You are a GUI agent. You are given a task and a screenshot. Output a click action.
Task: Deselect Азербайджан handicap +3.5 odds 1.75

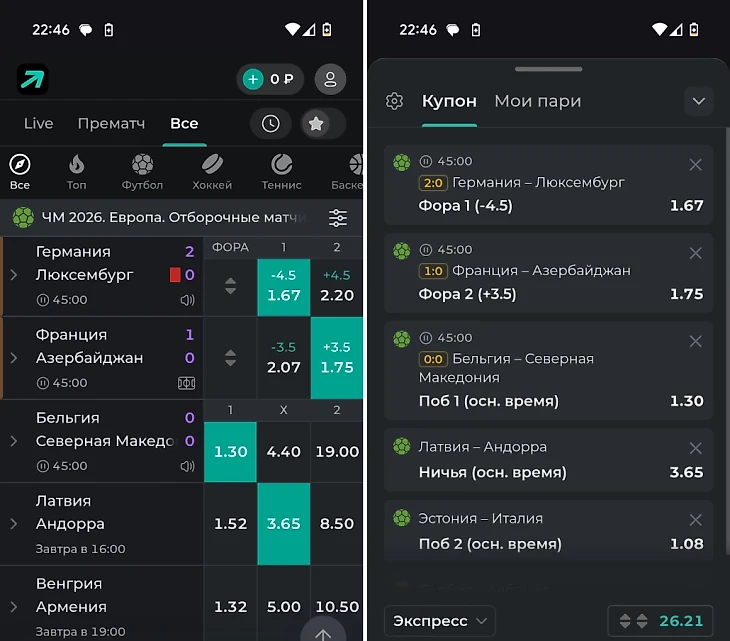(337, 358)
